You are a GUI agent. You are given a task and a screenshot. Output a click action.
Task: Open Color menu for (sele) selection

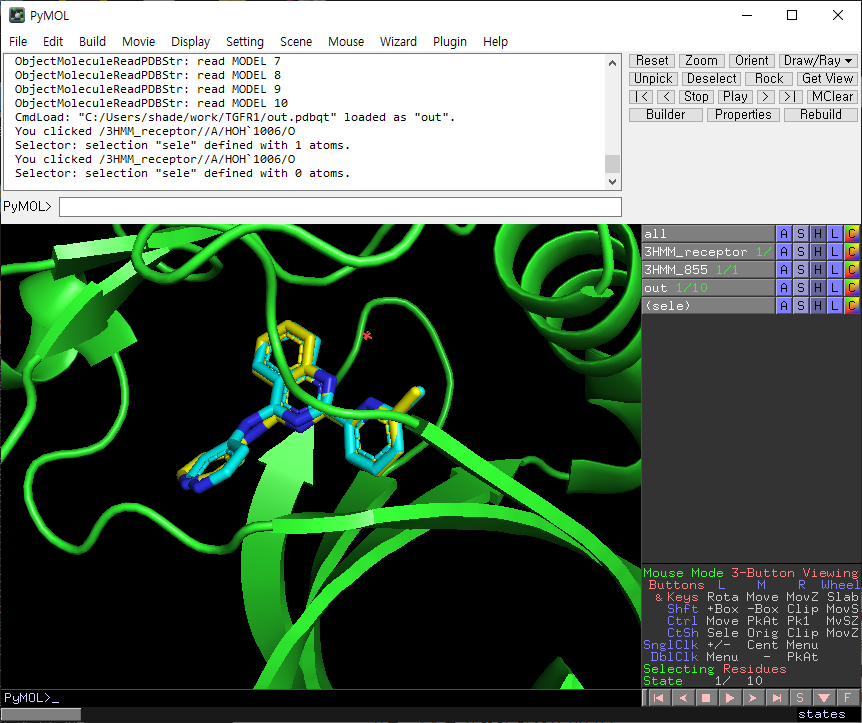[x=852, y=306]
